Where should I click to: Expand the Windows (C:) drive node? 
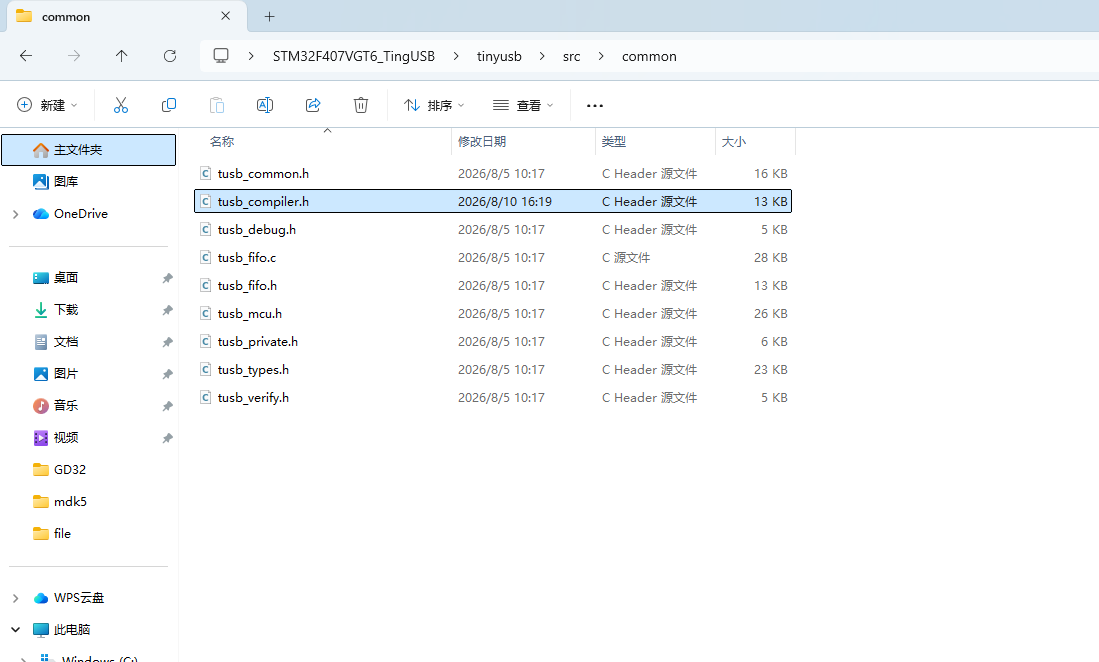24,659
